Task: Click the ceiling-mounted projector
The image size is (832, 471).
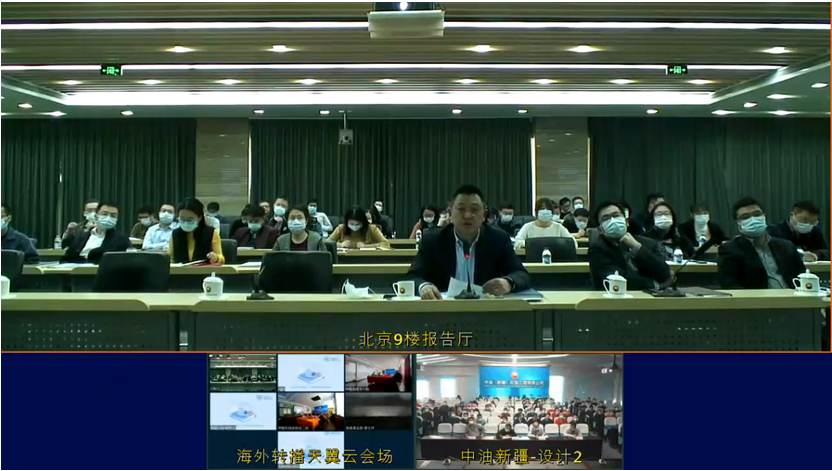Action: click(x=405, y=20)
